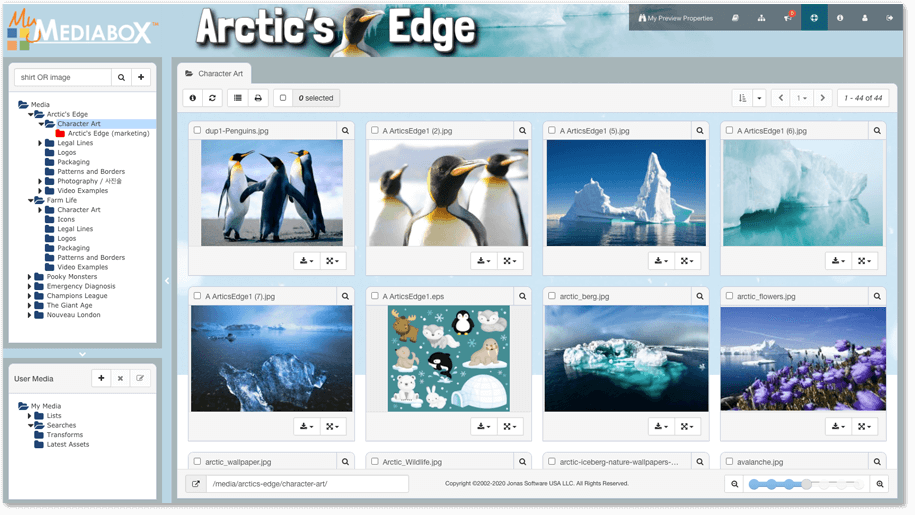
Task: Click the '0 selected' button
Action: [x=316, y=98]
